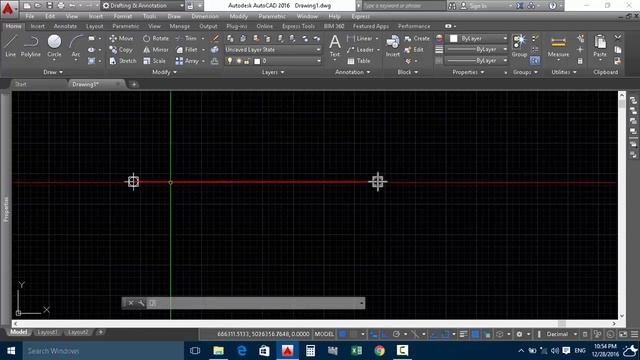
Task: Activate the Copy command
Action: pyautogui.click(x=121, y=50)
